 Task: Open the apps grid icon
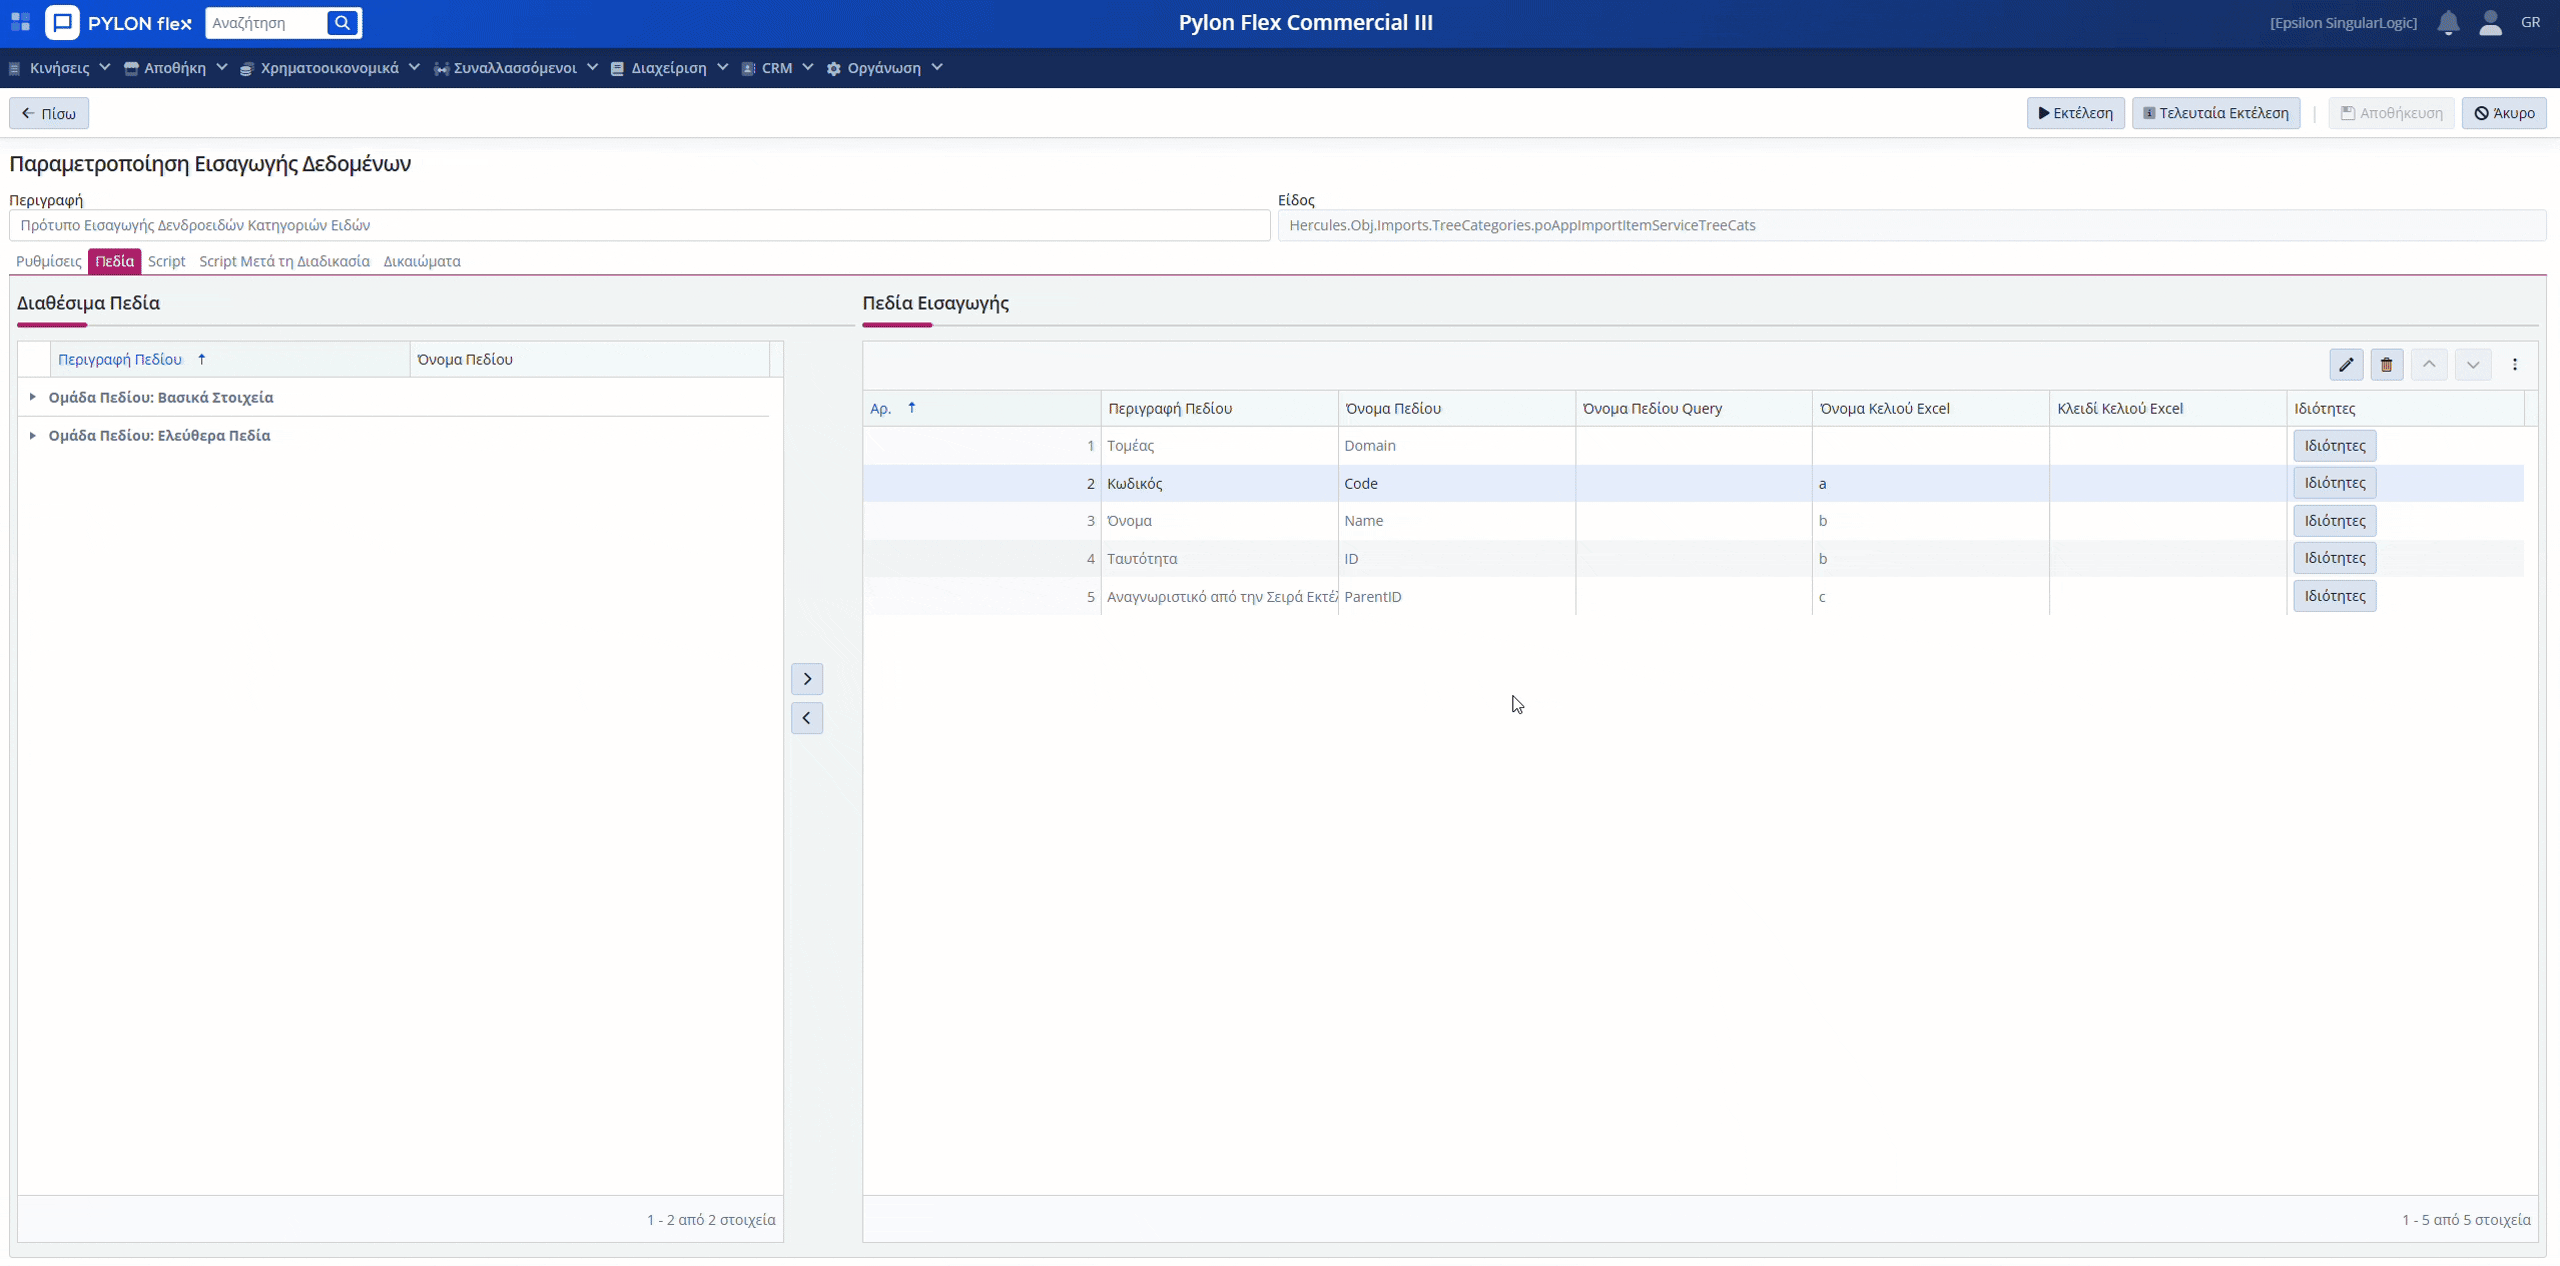tap(20, 23)
